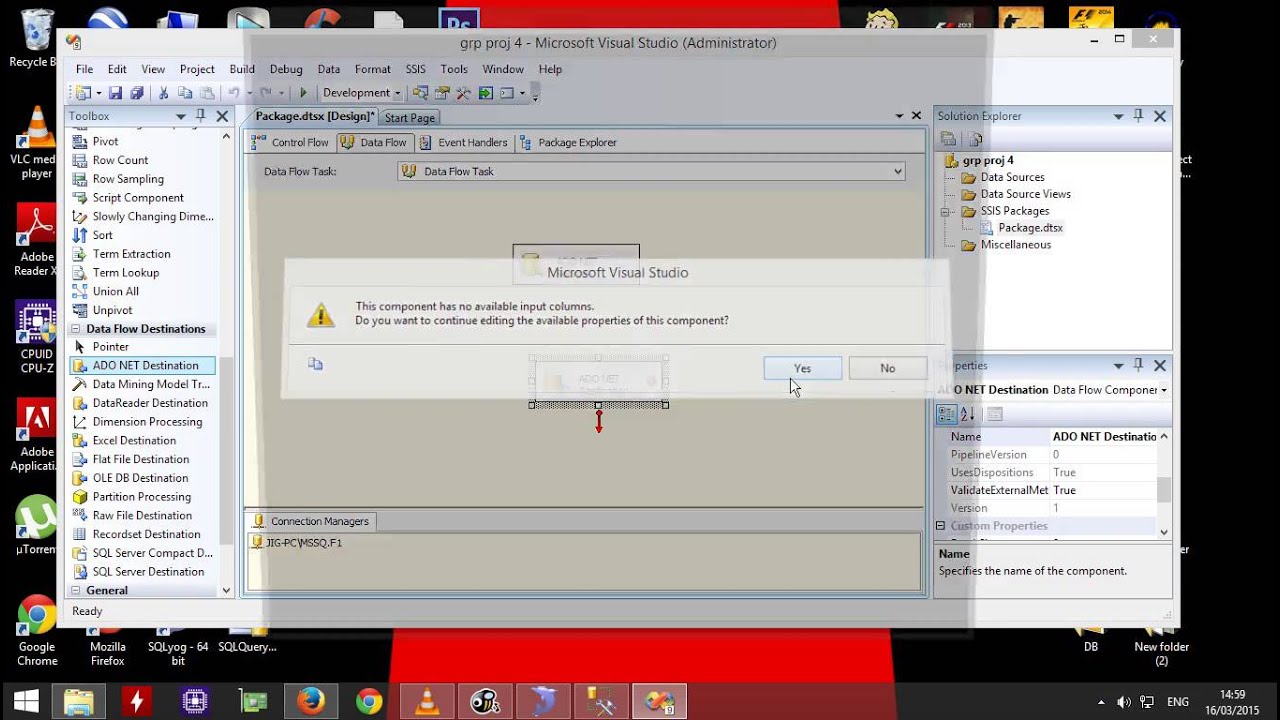The image size is (1280, 720).
Task: Click Solution Explorer Properties toolbar icon
Action: 947,140
